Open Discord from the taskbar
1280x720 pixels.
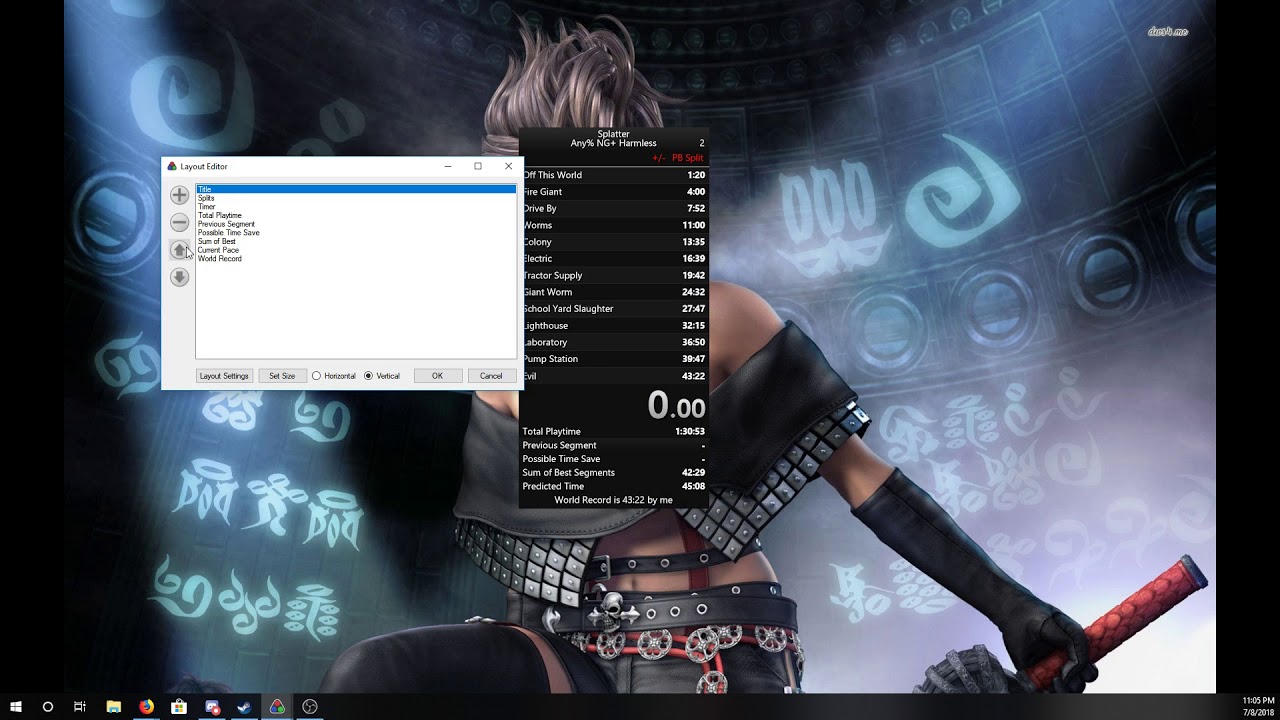(x=212, y=706)
